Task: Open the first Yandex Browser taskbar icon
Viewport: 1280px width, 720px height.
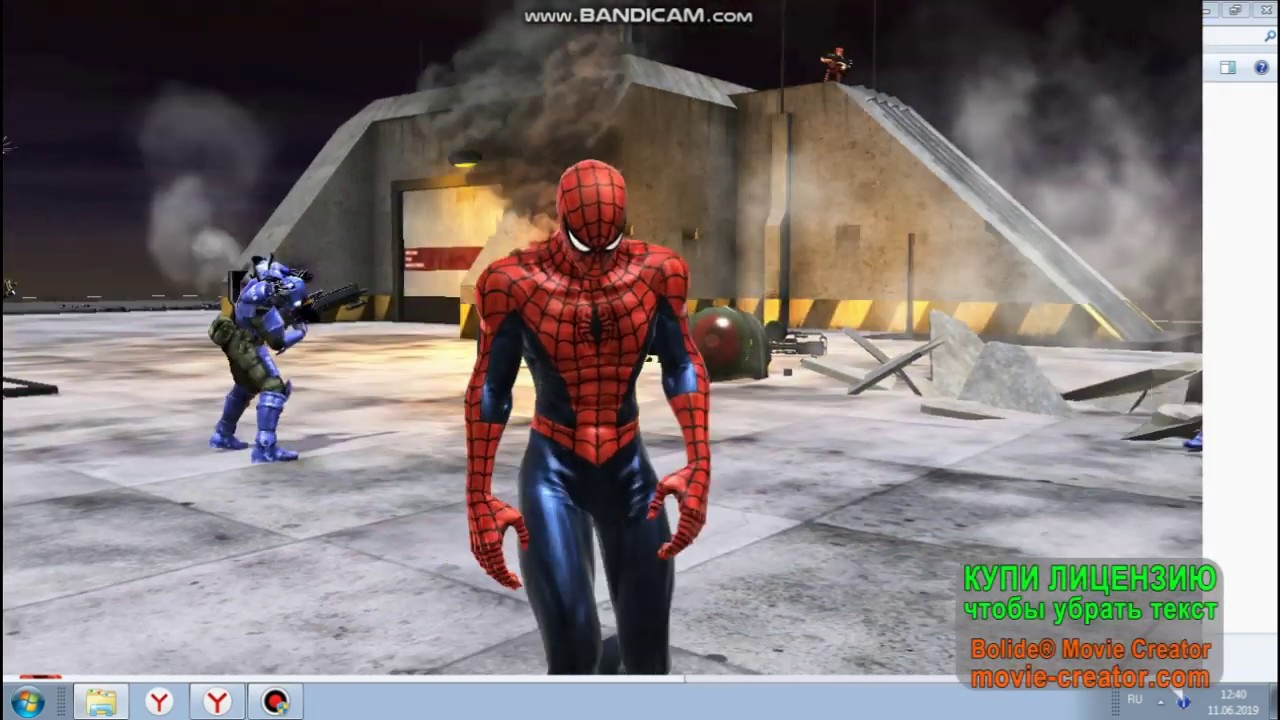Action: [x=159, y=702]
